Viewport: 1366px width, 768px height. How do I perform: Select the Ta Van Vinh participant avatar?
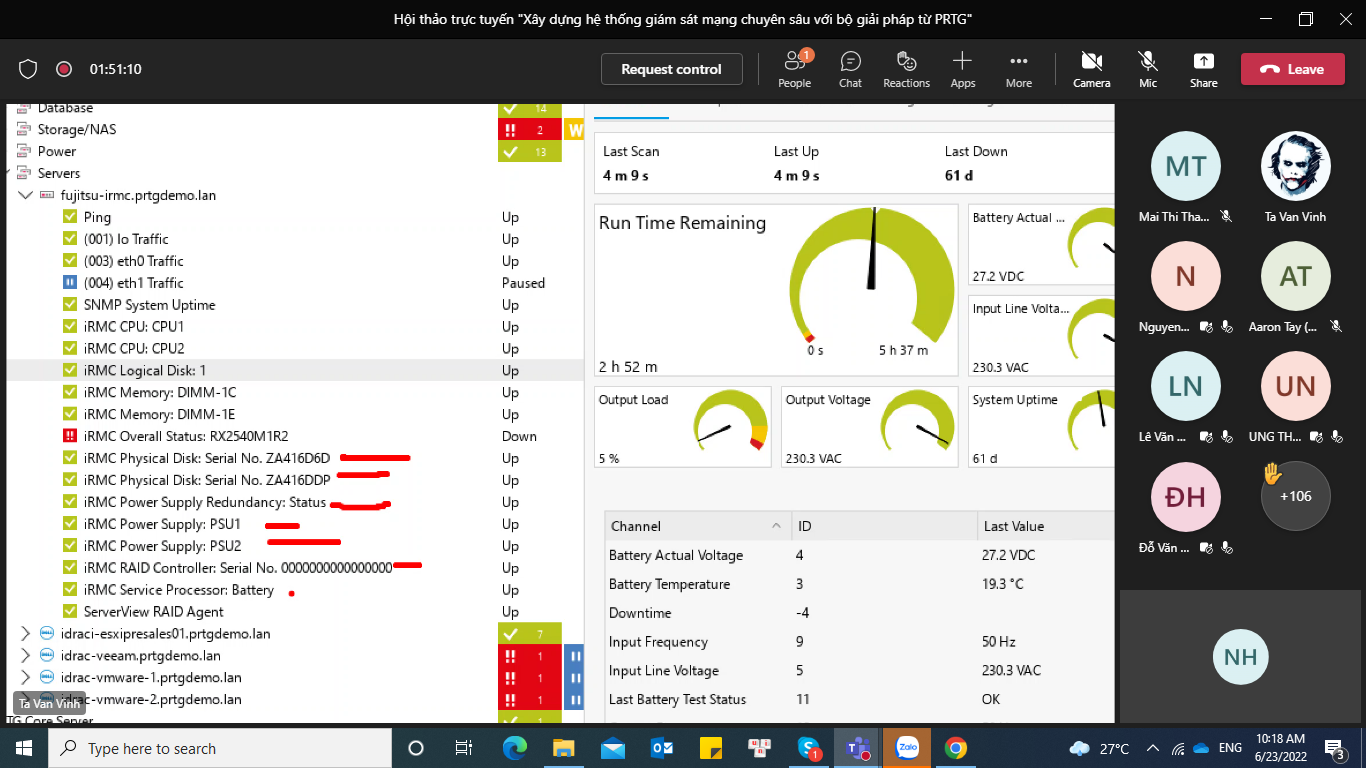point(1296,166)
